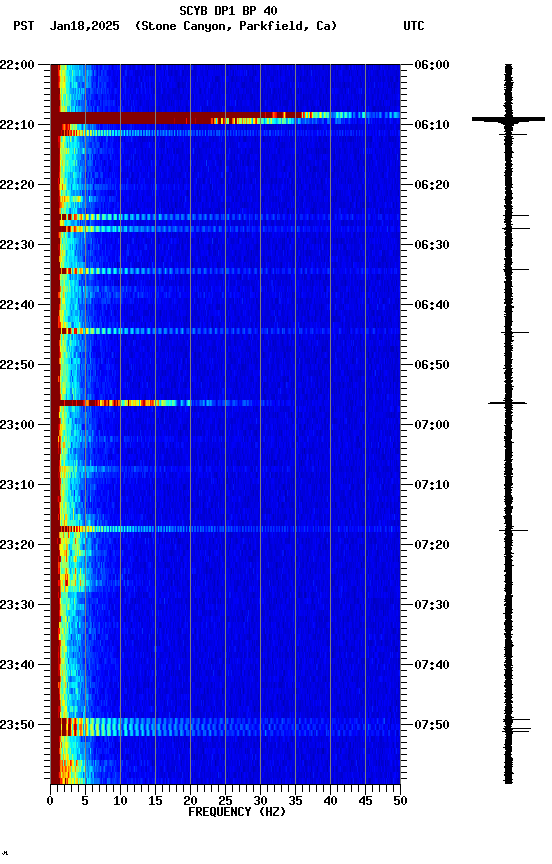The width and height of the screenshot is (552, 864).
Task: Click the '50' frequency axis label
Action: pyautogui.click(x=400, y=802)
